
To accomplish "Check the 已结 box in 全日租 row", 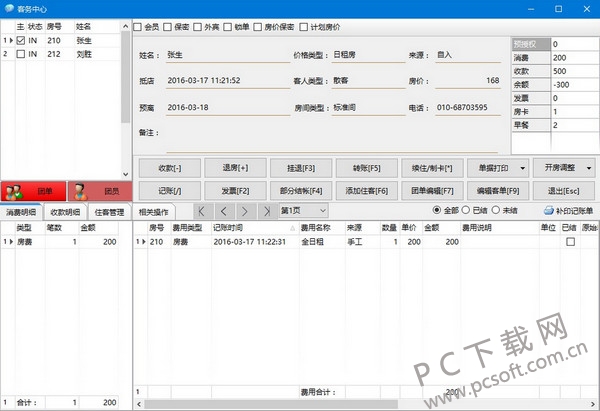I will pos(571,241).
